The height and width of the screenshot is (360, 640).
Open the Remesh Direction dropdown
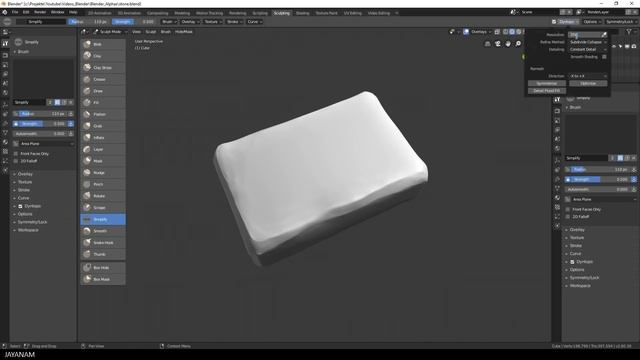click(588, 76)
